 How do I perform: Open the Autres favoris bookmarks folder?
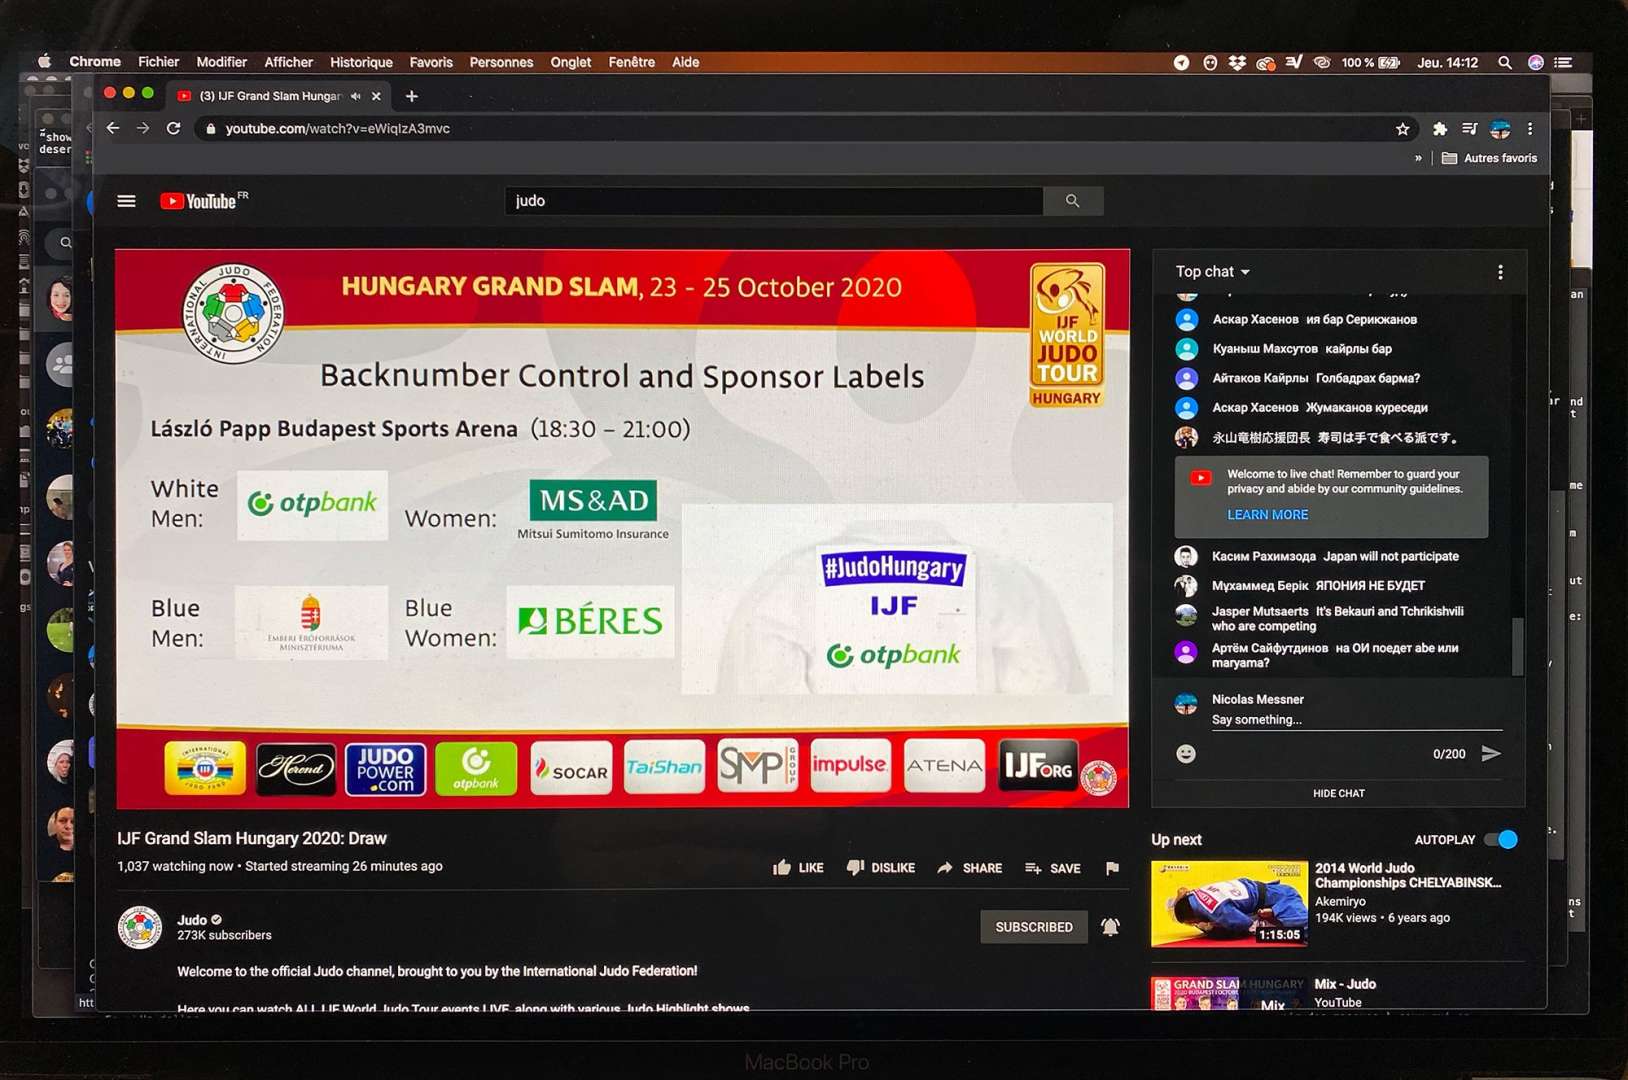tap(1489, 158)
